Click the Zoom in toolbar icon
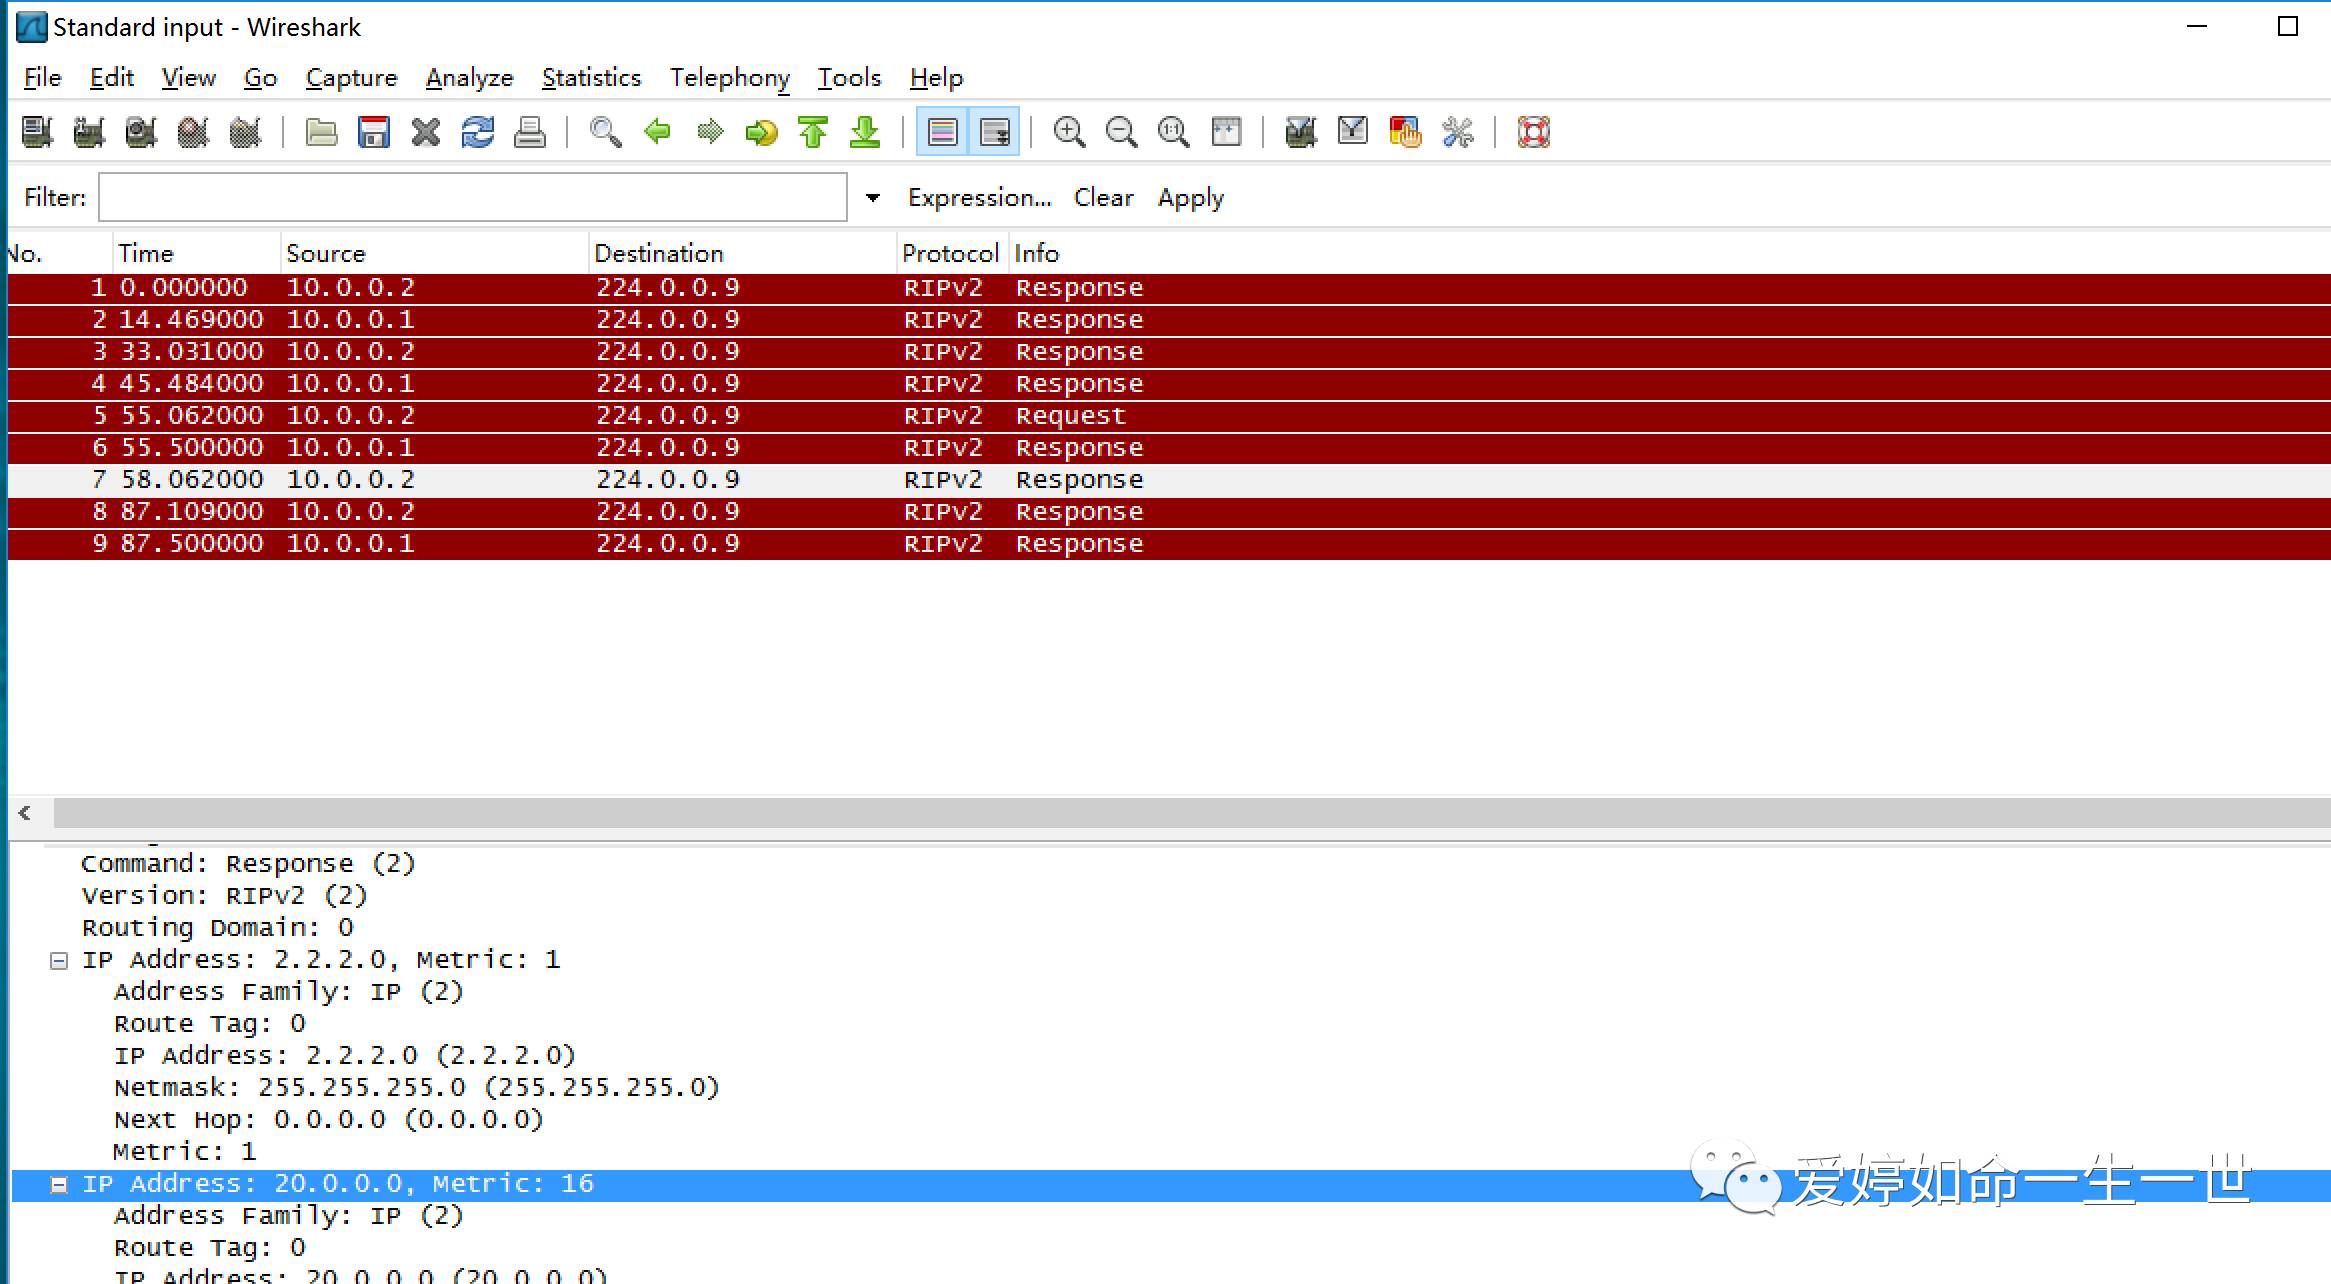Screen dimensions: 2331x1284 click(x=1069, y=132)
